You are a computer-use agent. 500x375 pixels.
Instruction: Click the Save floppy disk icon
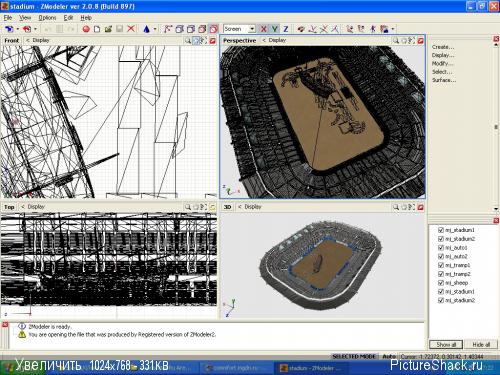(x=120, y=29)
